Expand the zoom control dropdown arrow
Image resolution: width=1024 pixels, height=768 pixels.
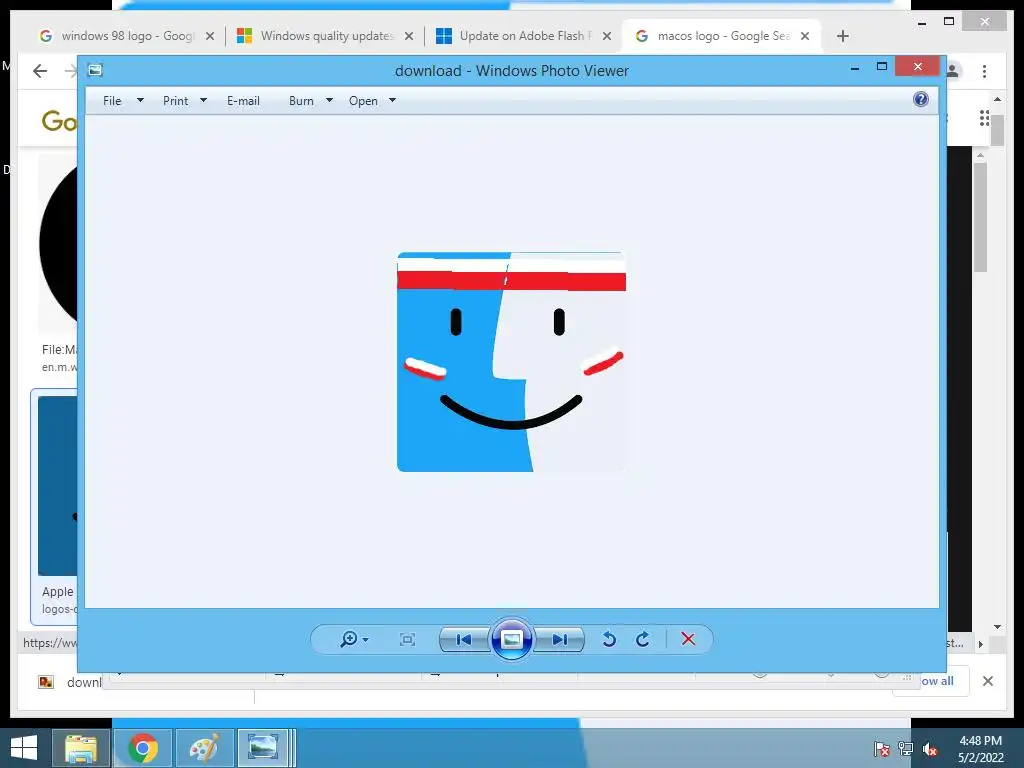(365, 640)
